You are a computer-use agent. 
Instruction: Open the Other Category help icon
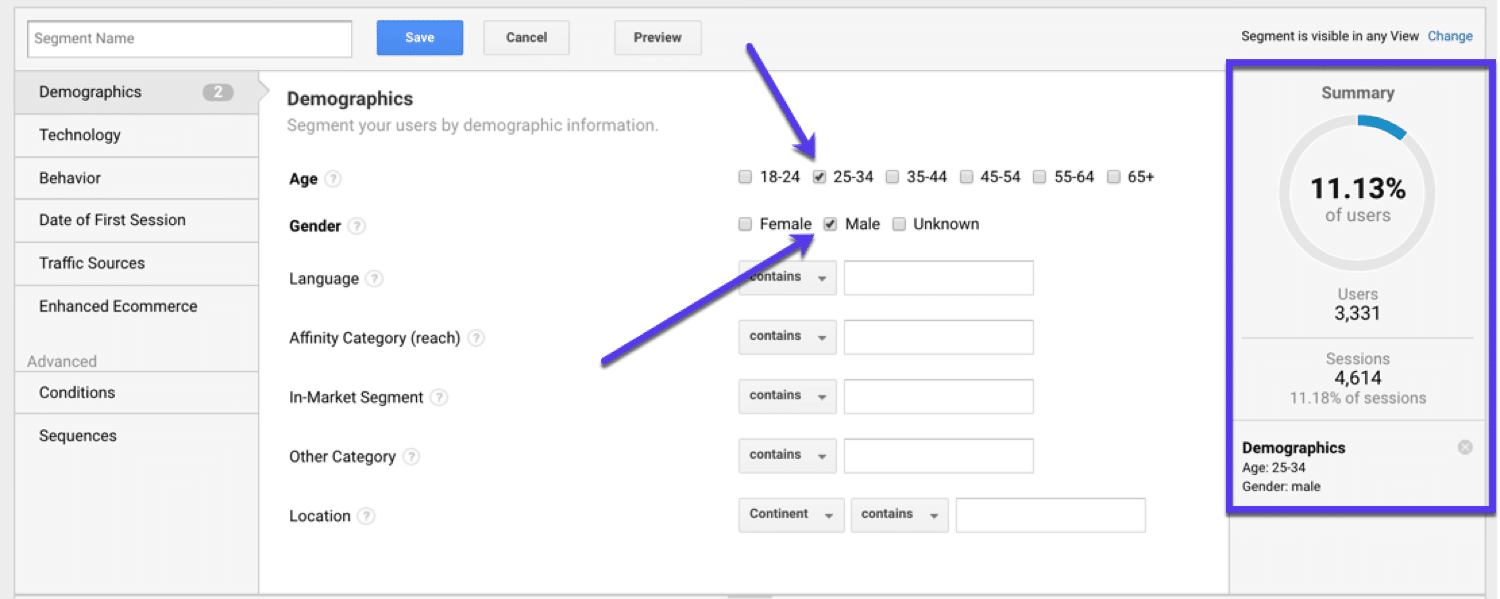point(411,457)
